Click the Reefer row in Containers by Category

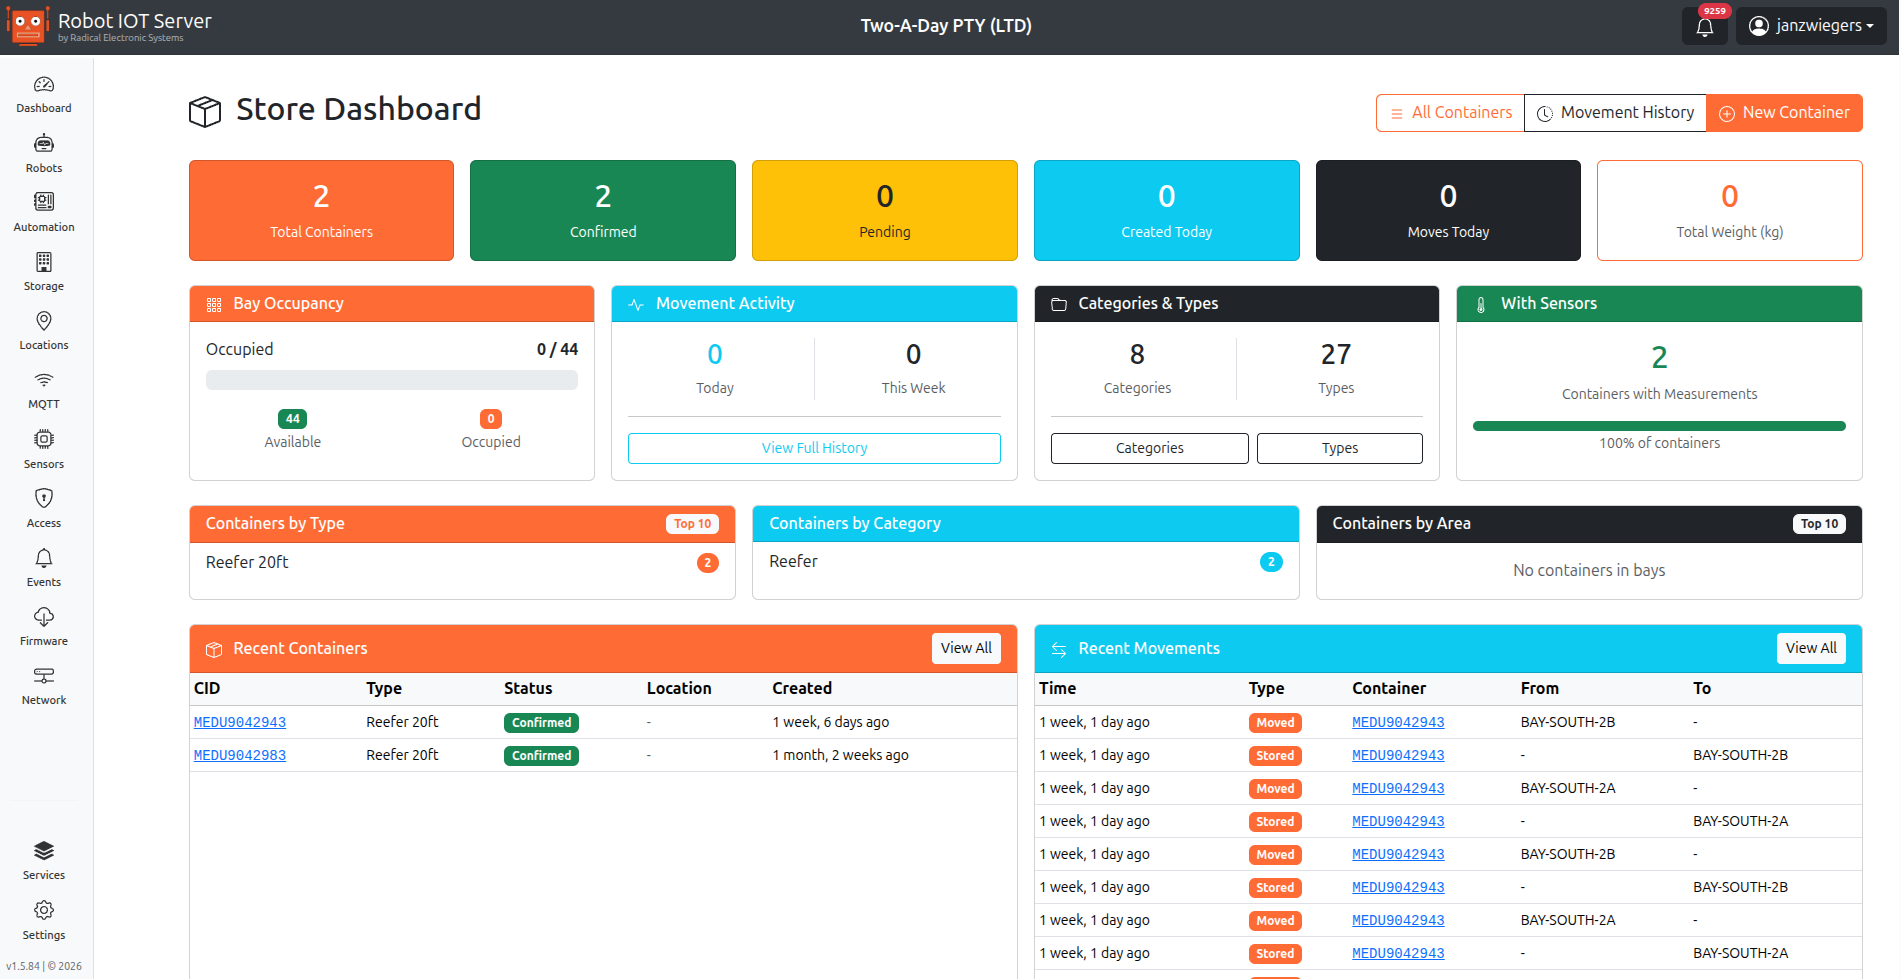[x=1025, y=562]
